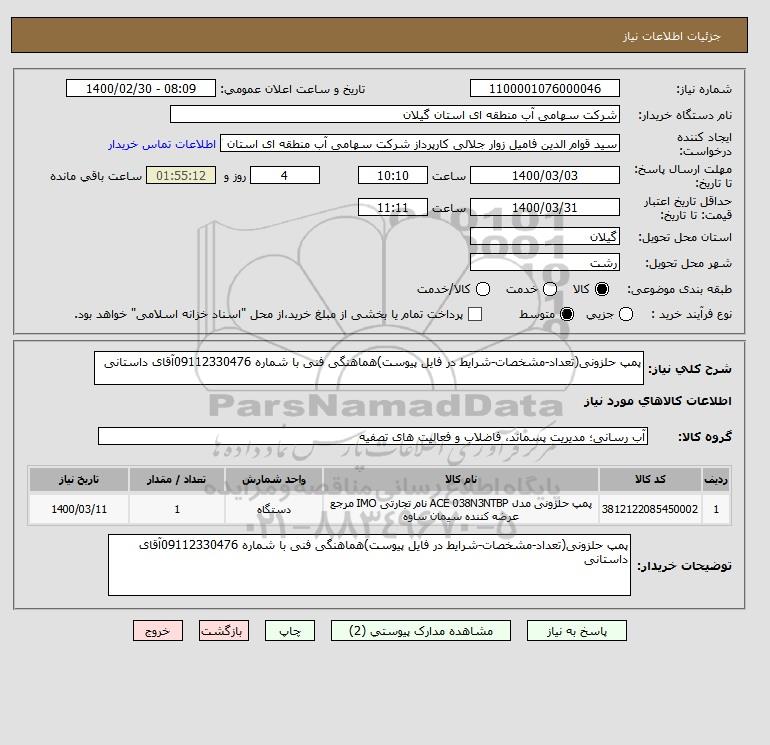Image resolution: width=770 pixels, height=745 pixels.
Task: Select the جزیی purchase type radio
Action: (x=626, y=314)
